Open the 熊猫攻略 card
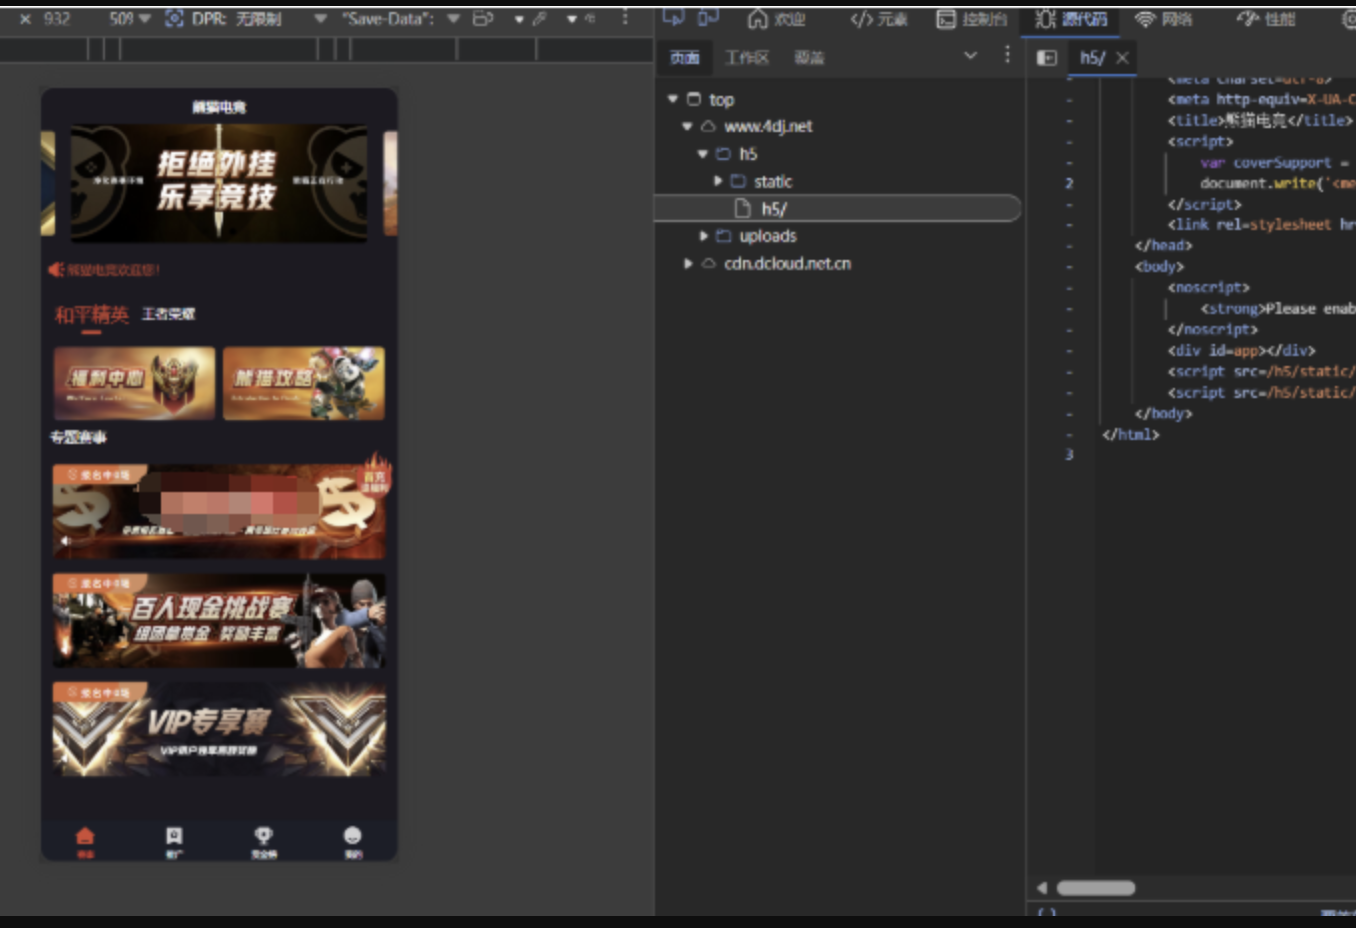Image resolution: width=1356 pixels, height=928 pixels. [304, 383]
